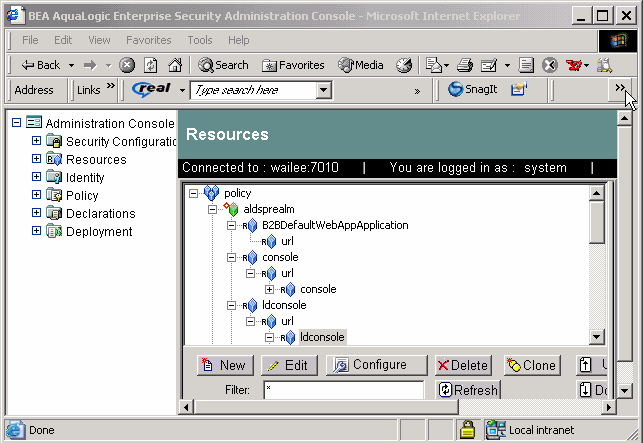Click the History clock icon
The width and height of the screenshot is (643, 443).
404,65
